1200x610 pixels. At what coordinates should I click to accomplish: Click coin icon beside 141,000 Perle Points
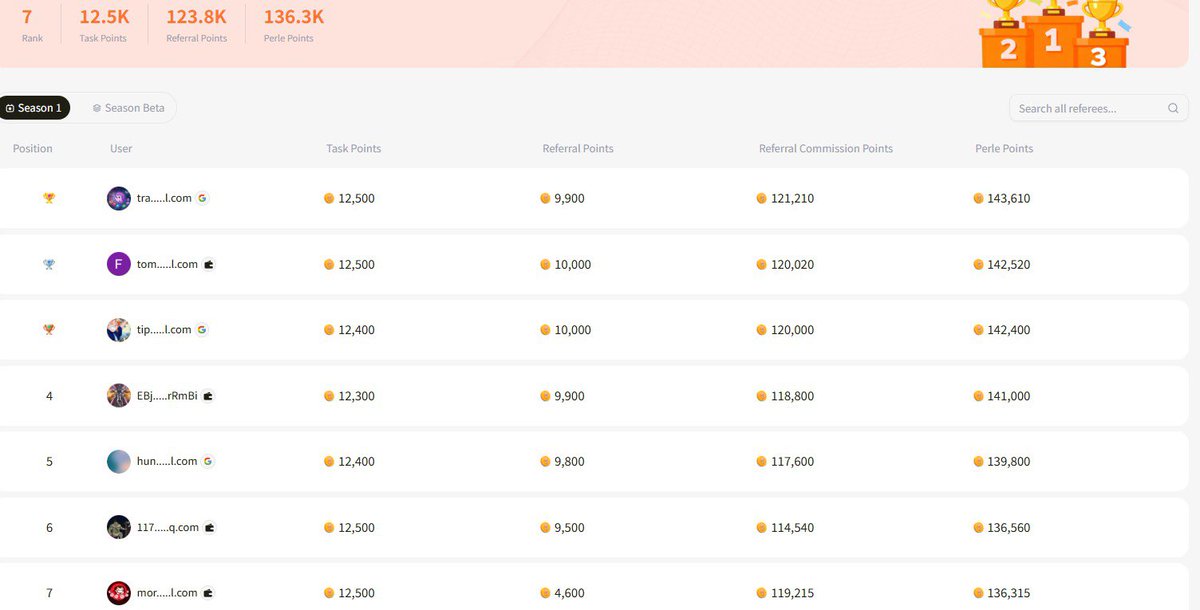coord(978,396)
